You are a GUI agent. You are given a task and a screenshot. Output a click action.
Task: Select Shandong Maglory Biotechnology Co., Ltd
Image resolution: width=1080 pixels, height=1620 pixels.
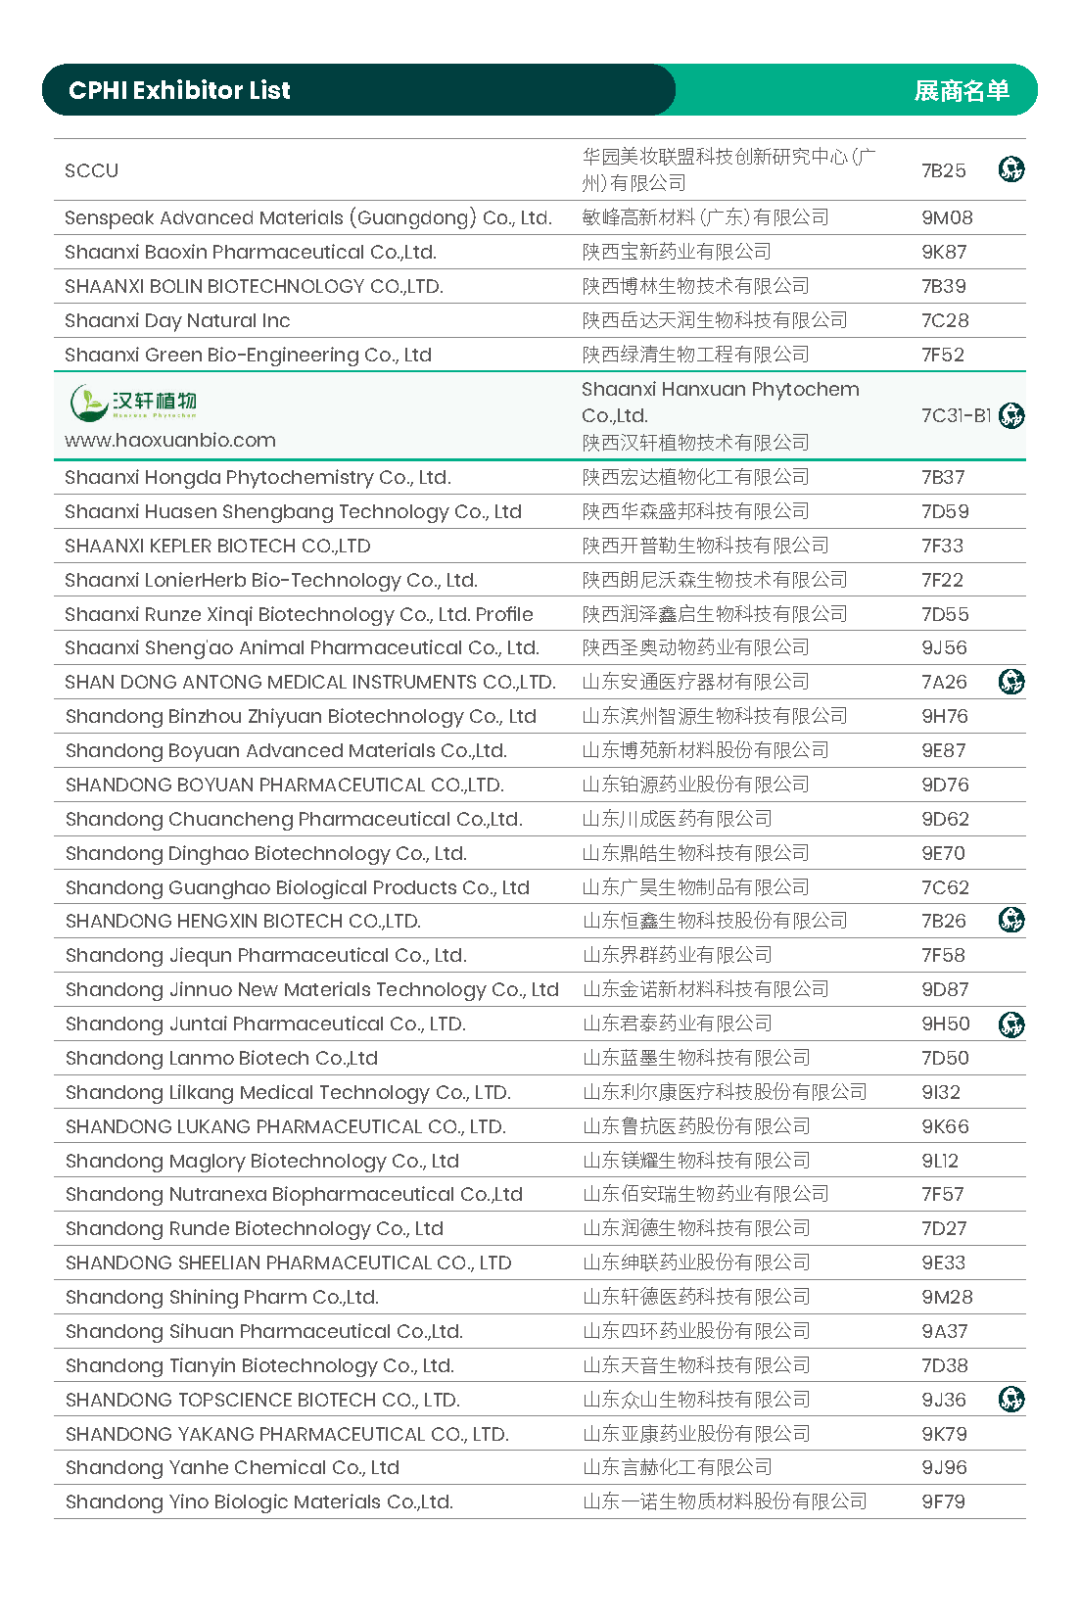click(x=262, y=1161)
